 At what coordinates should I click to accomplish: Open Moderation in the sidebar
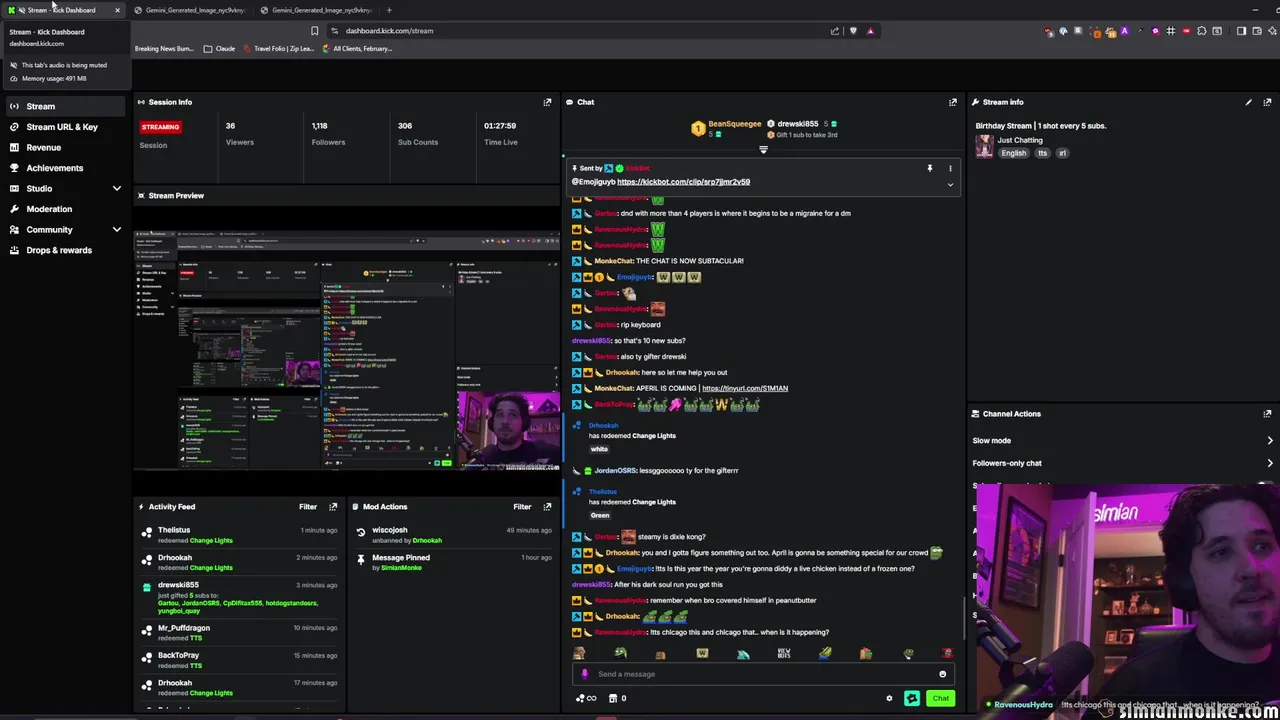tap(49, 209)
